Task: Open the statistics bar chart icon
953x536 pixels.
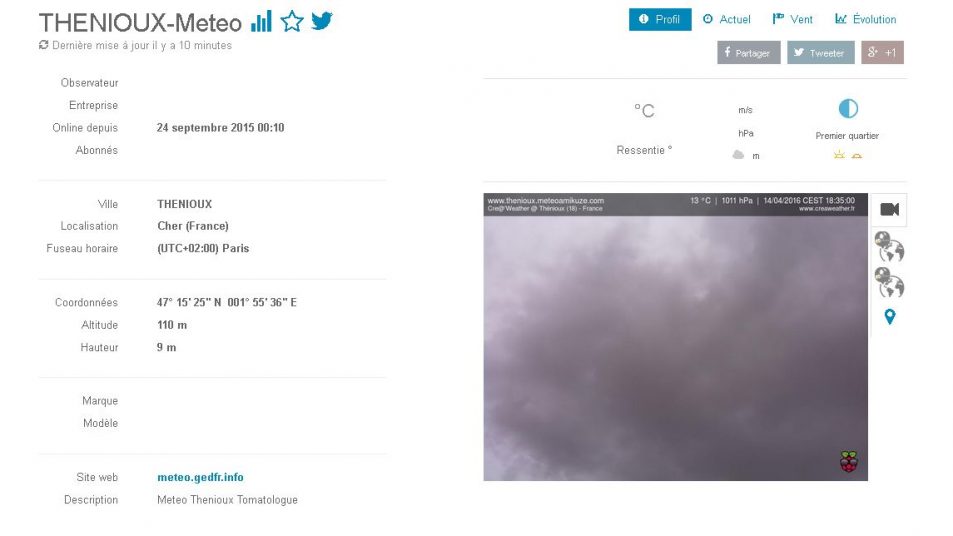Action: (x=261, y=22)
